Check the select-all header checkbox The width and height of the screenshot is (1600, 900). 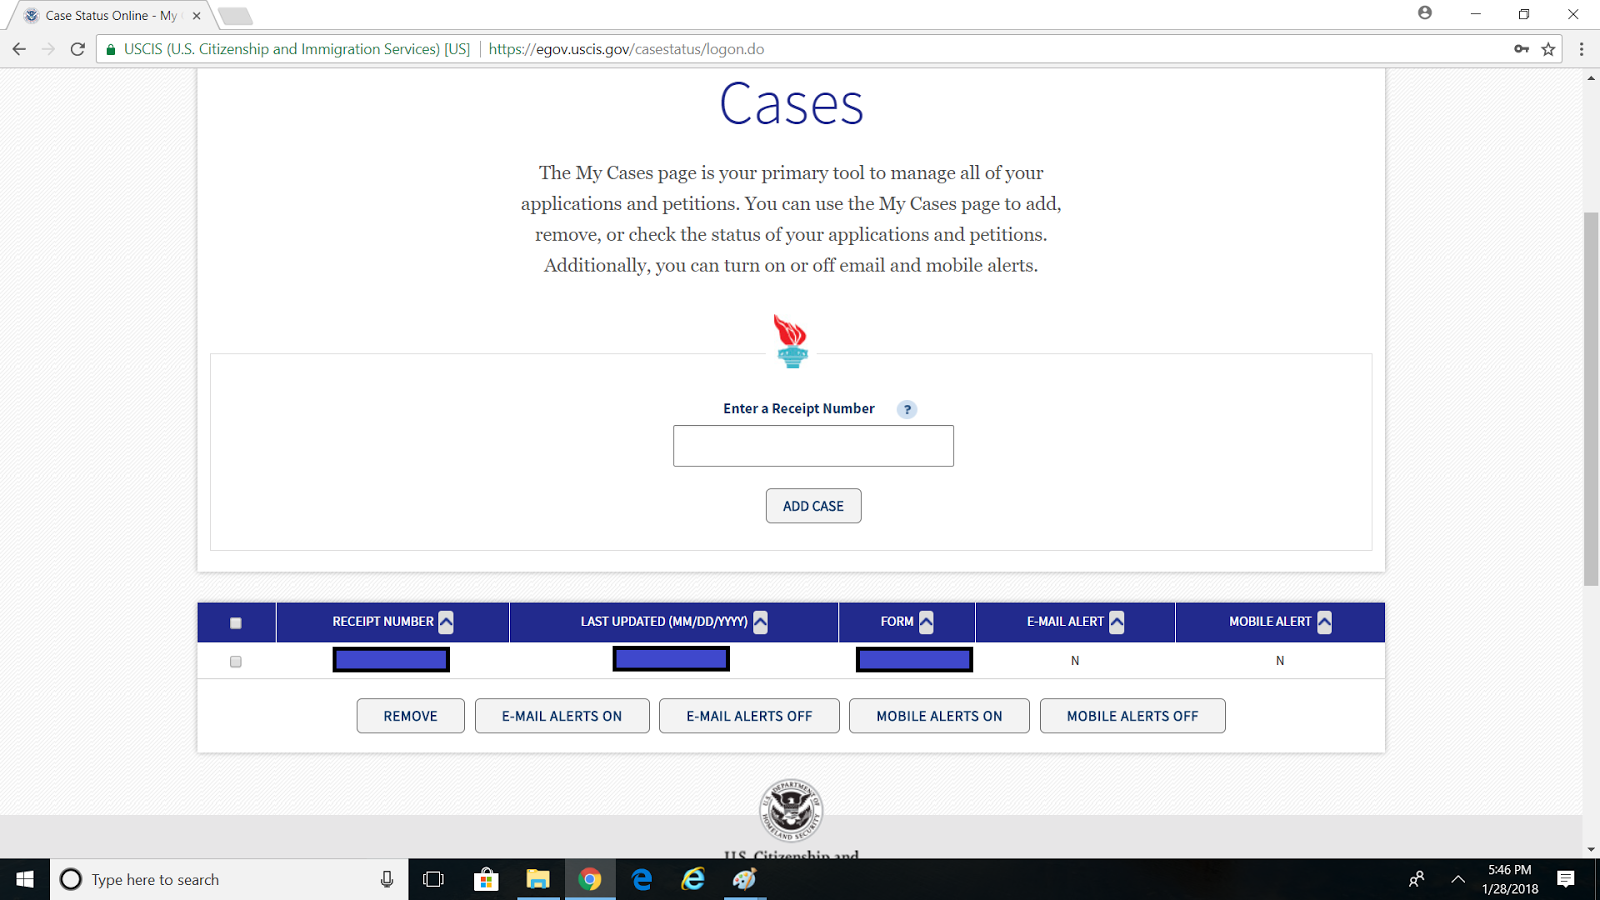click(x=236, y=623)
